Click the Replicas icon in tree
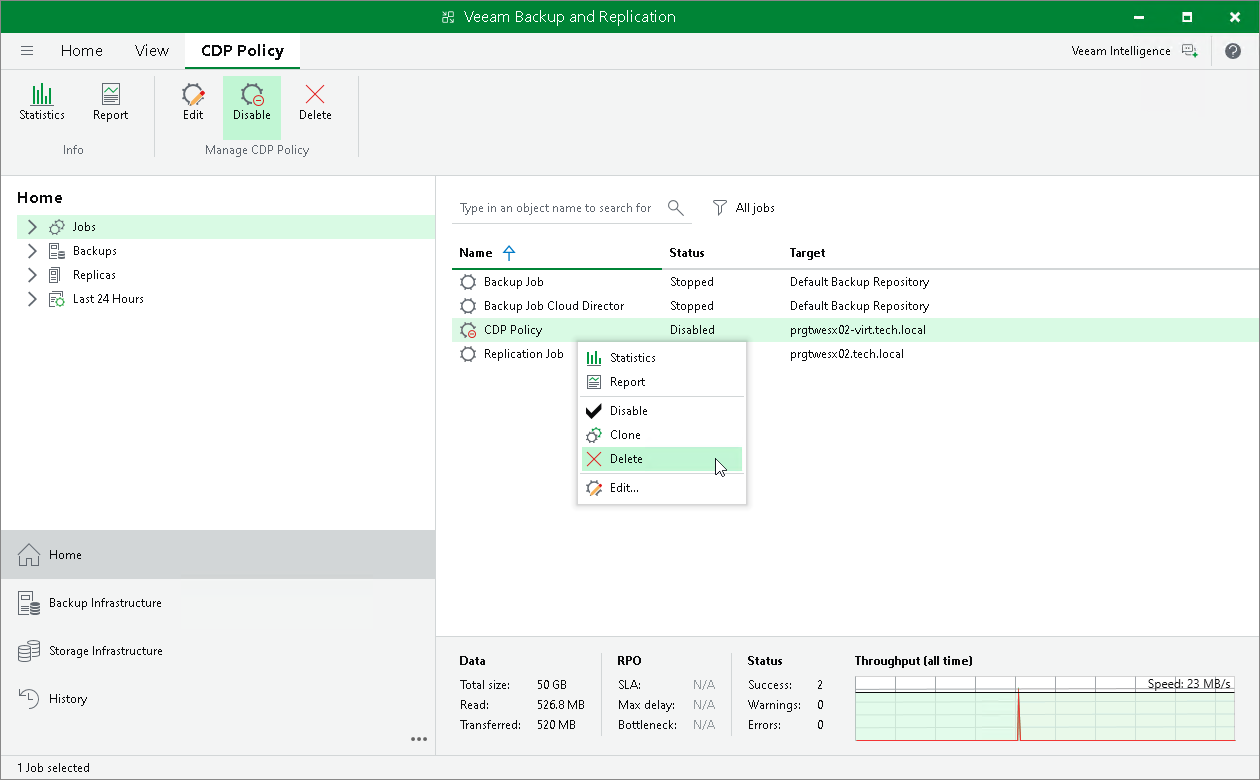Image resolution: width=1260 pixels, height=780 pixels. click(x=55, y=275)
